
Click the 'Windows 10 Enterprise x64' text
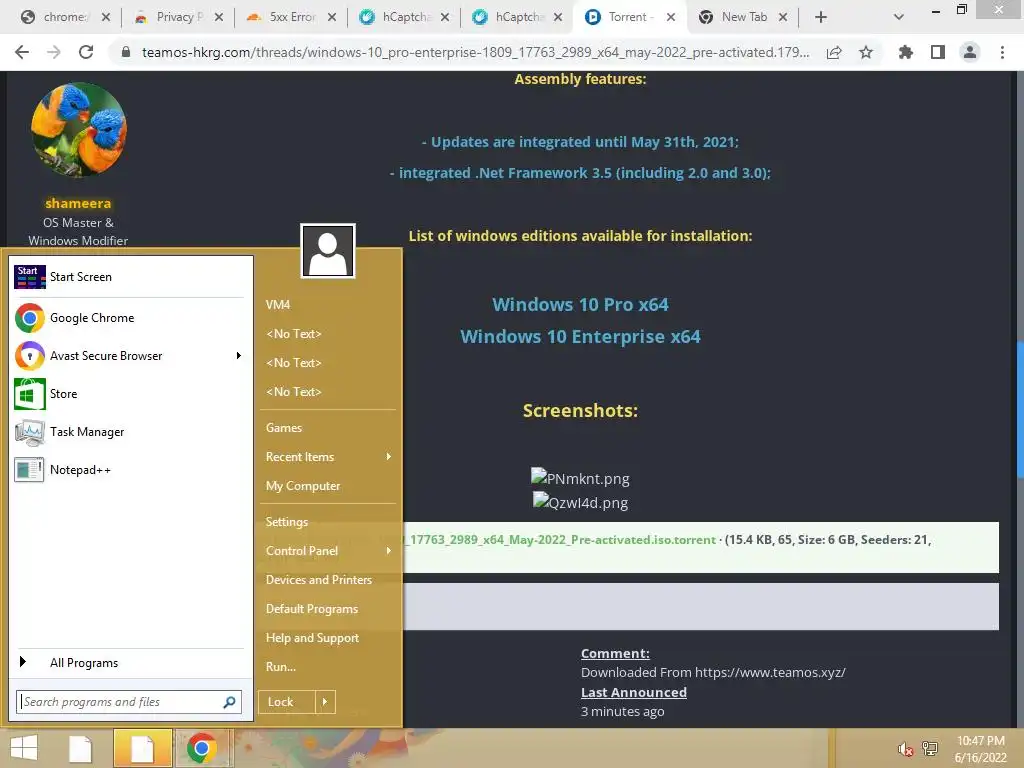(580, 336)
